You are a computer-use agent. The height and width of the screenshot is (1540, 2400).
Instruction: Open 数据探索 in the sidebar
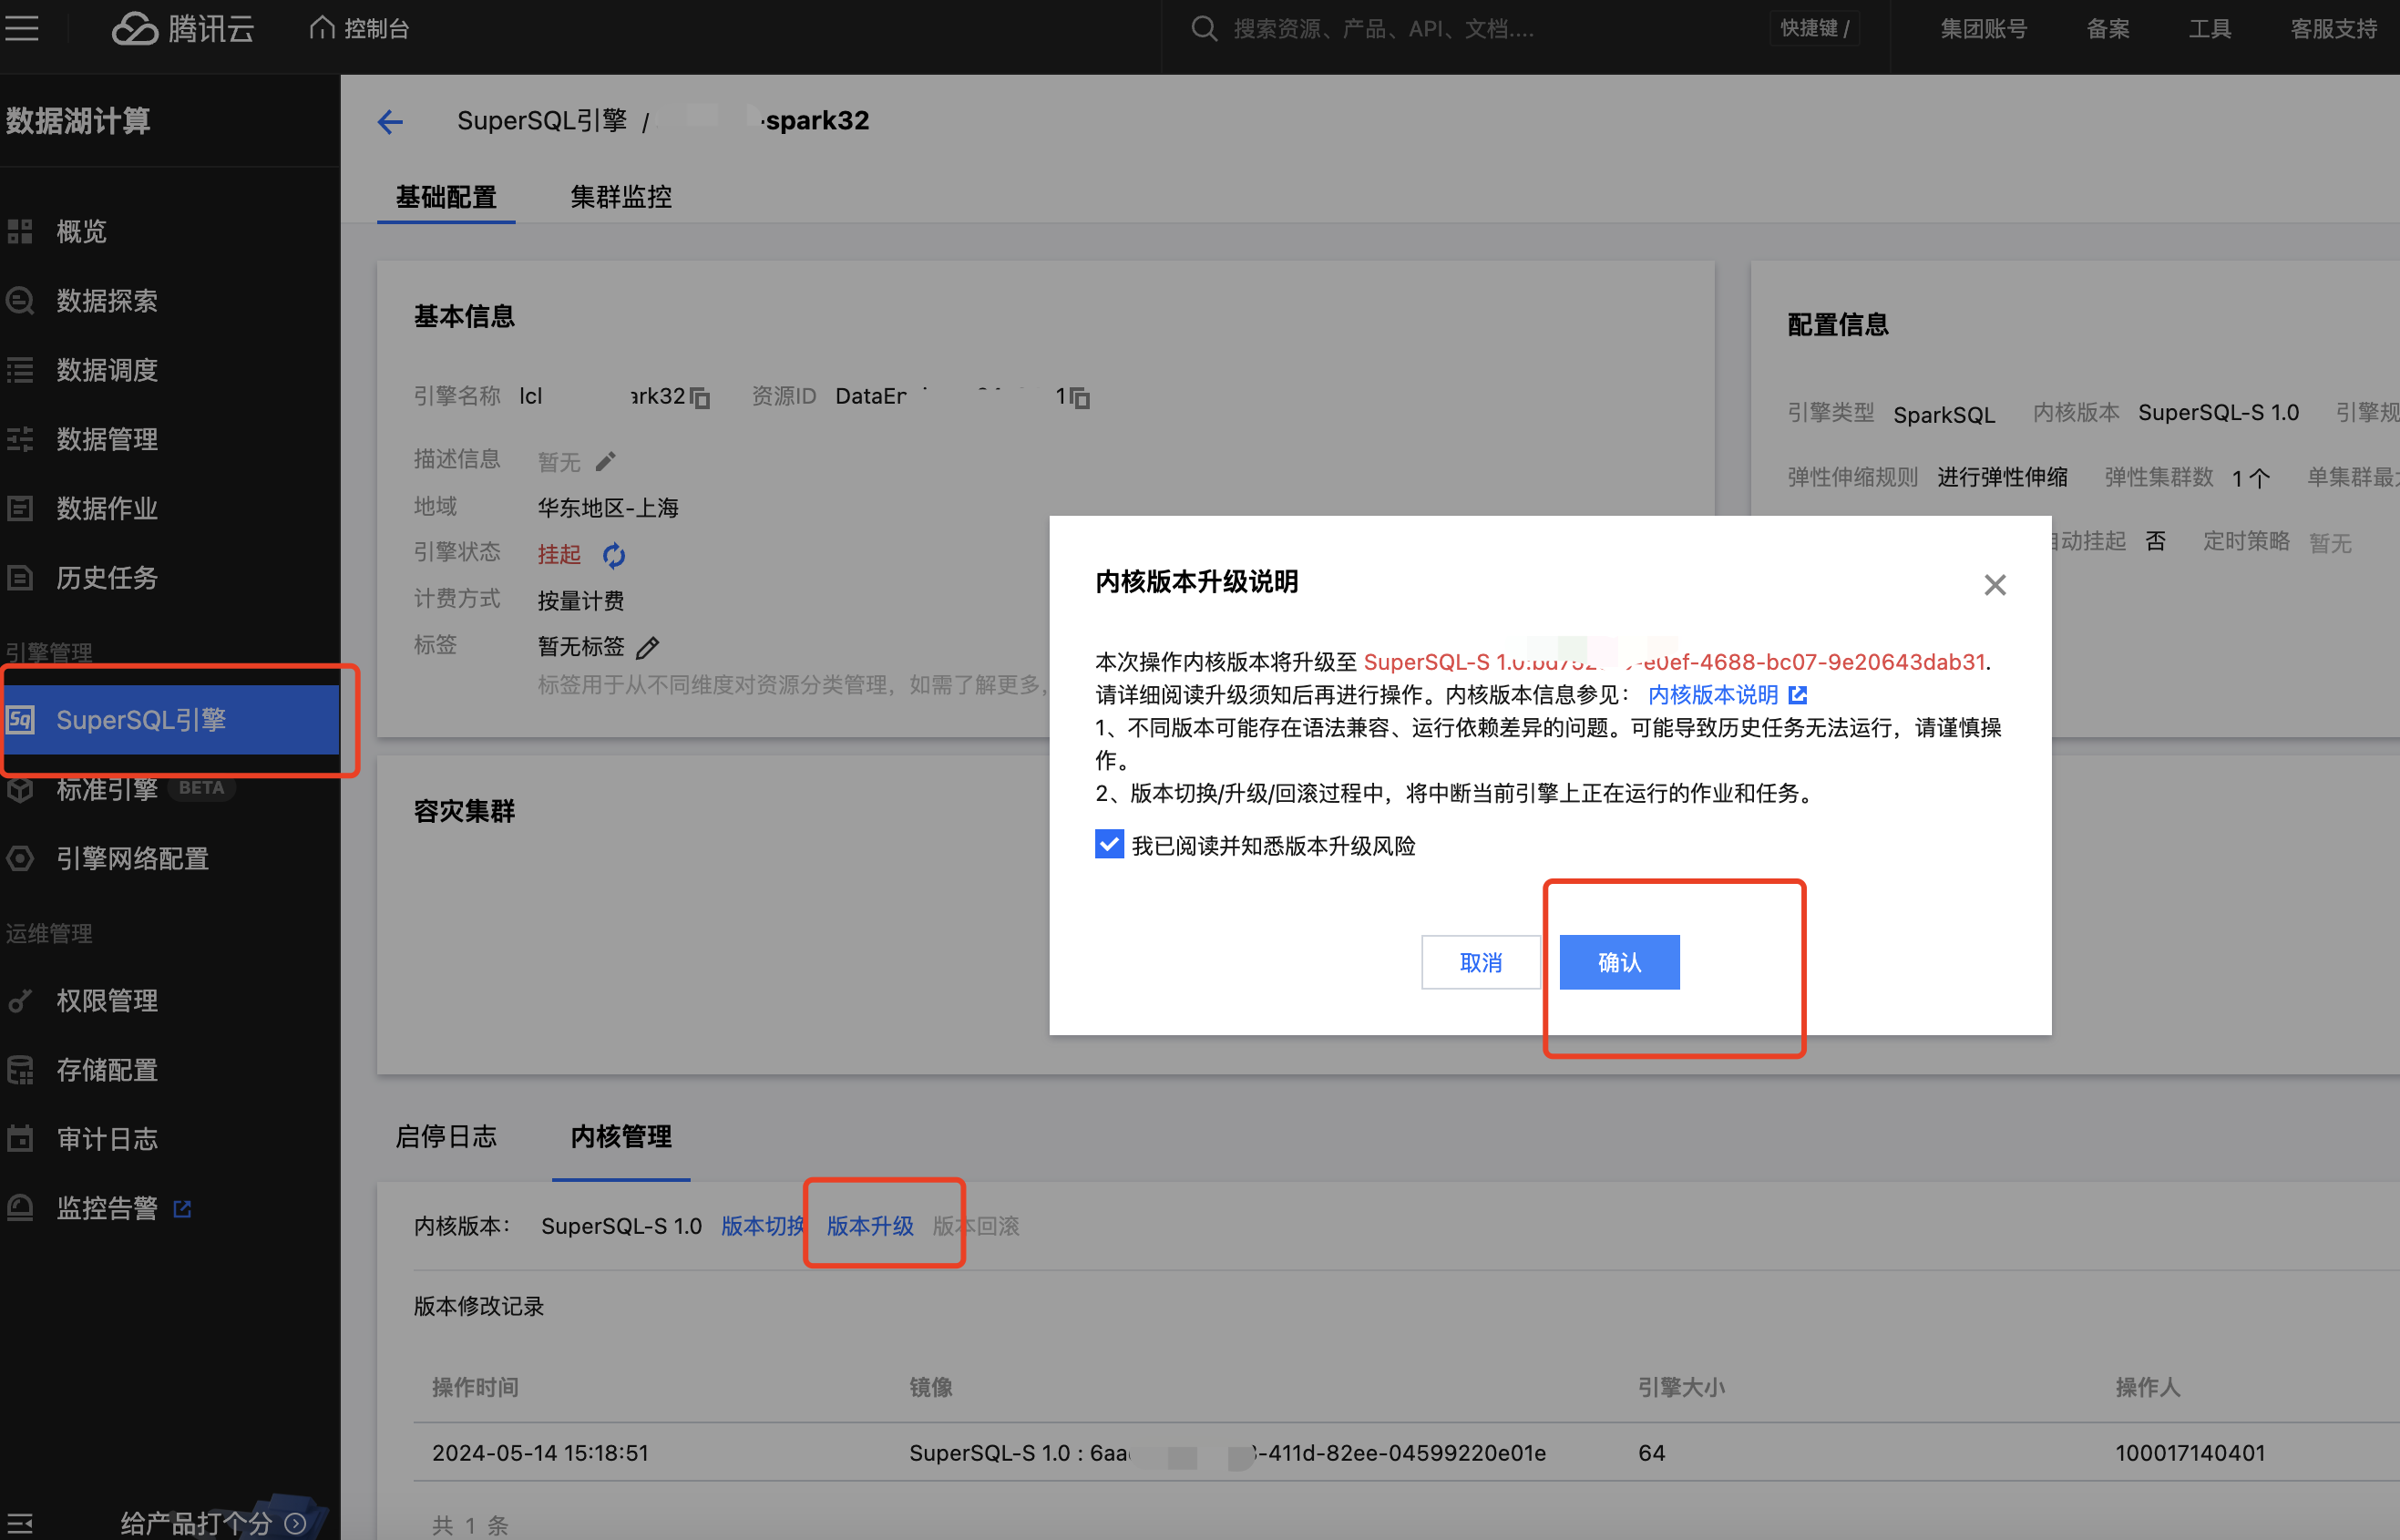pyautogui.click(x=107, y=301)
